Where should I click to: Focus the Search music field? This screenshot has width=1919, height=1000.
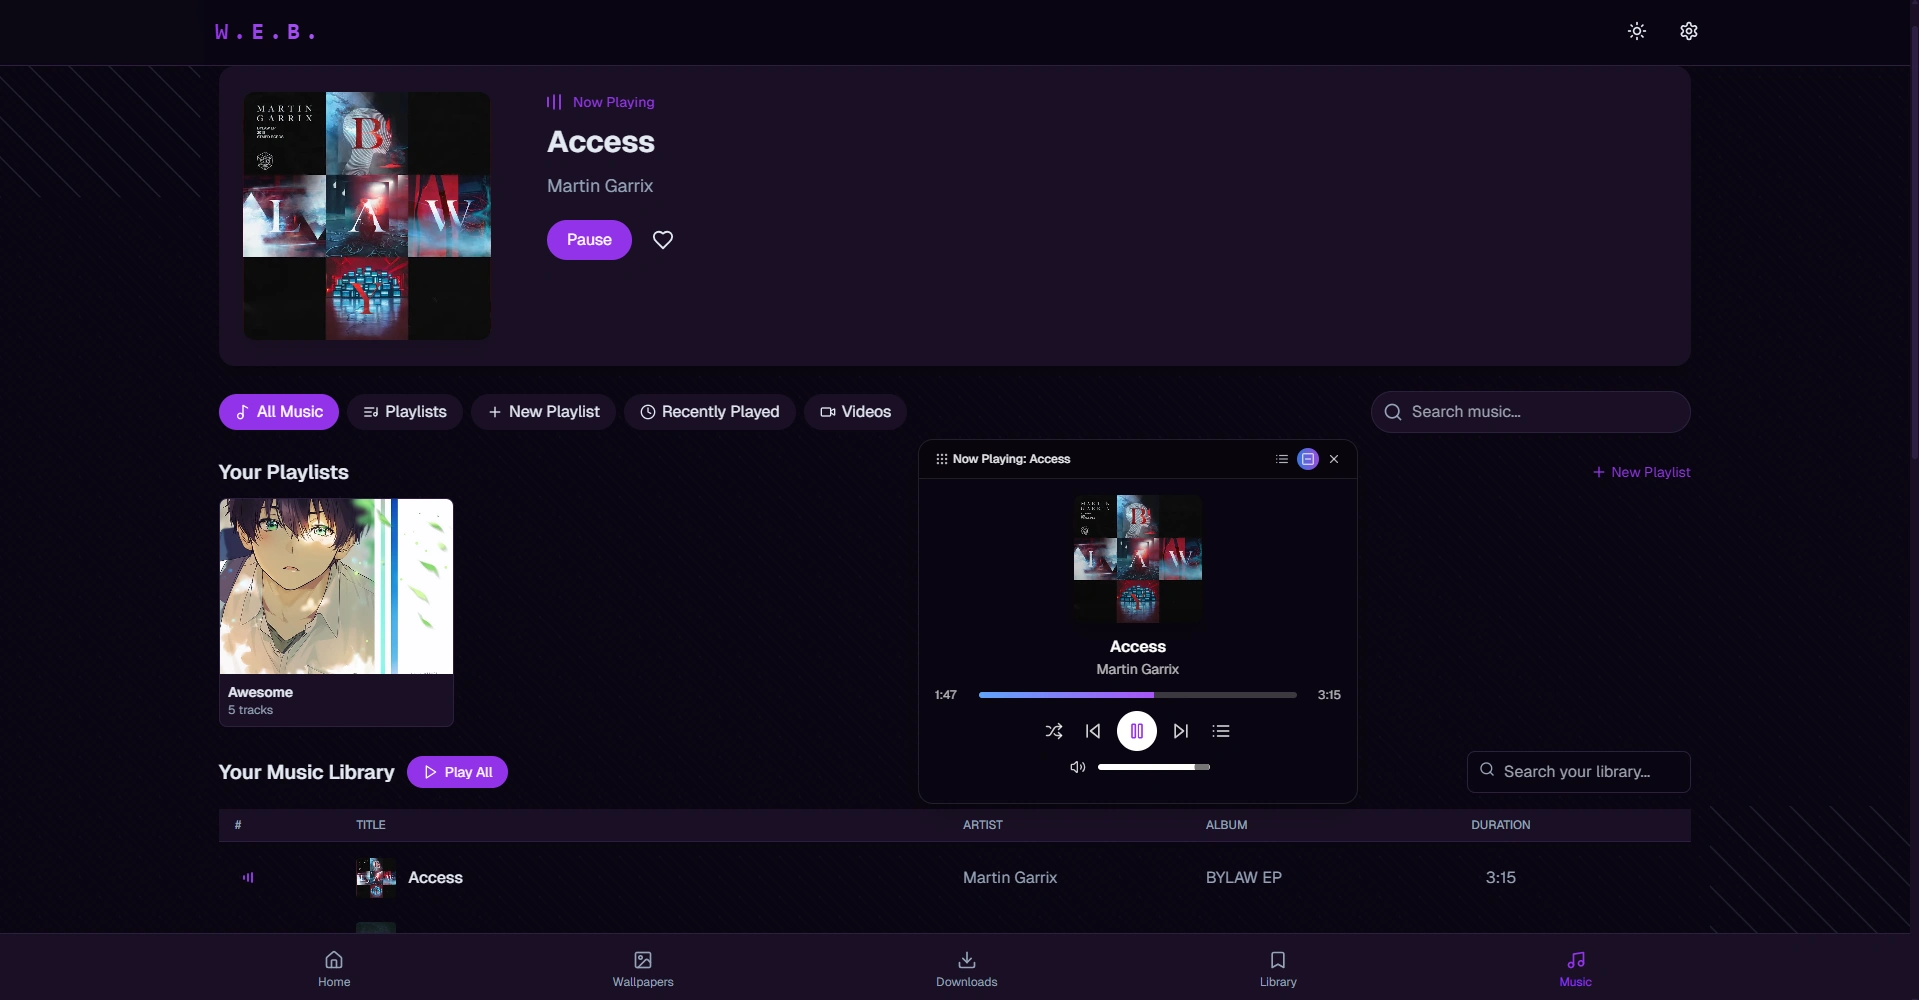pos(1531,412)
